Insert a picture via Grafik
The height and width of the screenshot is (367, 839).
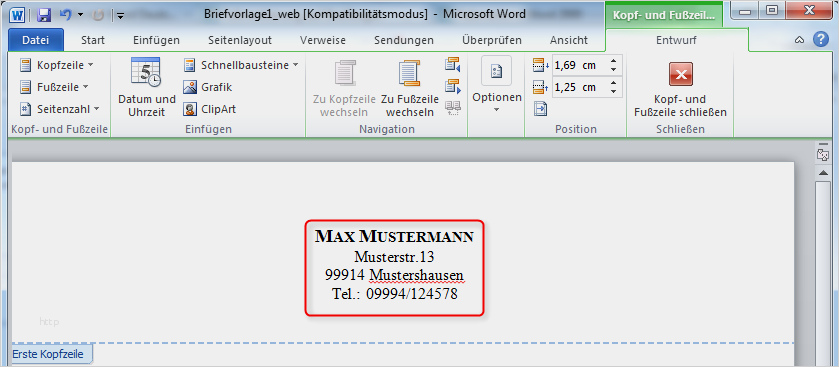[x=208, y=87]
